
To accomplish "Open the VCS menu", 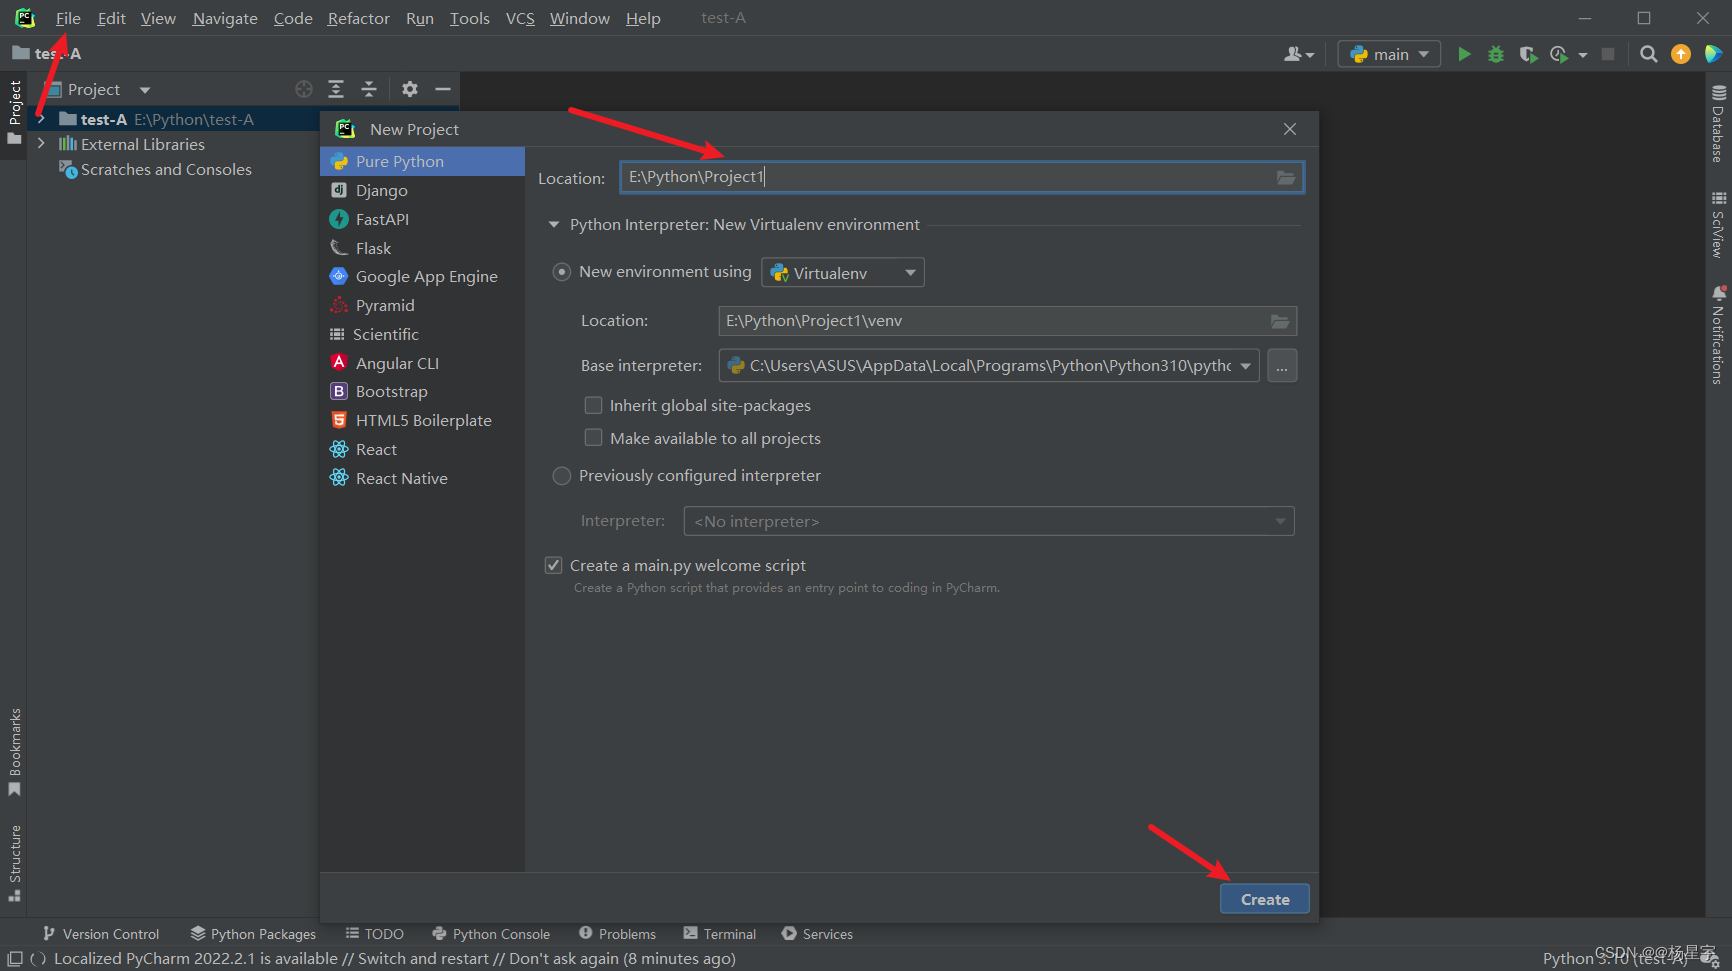I will click(x=520, y=18).
